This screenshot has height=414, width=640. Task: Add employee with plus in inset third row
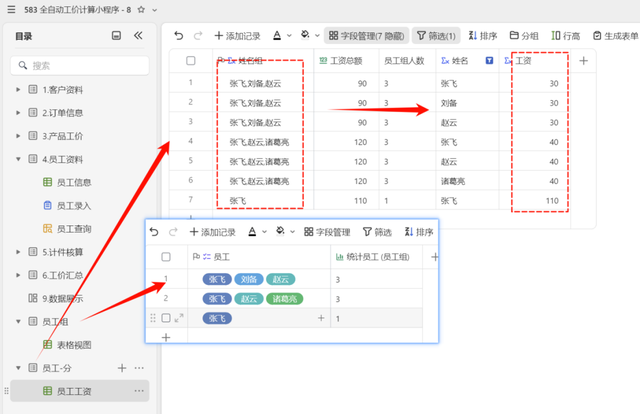click(321, 318)
